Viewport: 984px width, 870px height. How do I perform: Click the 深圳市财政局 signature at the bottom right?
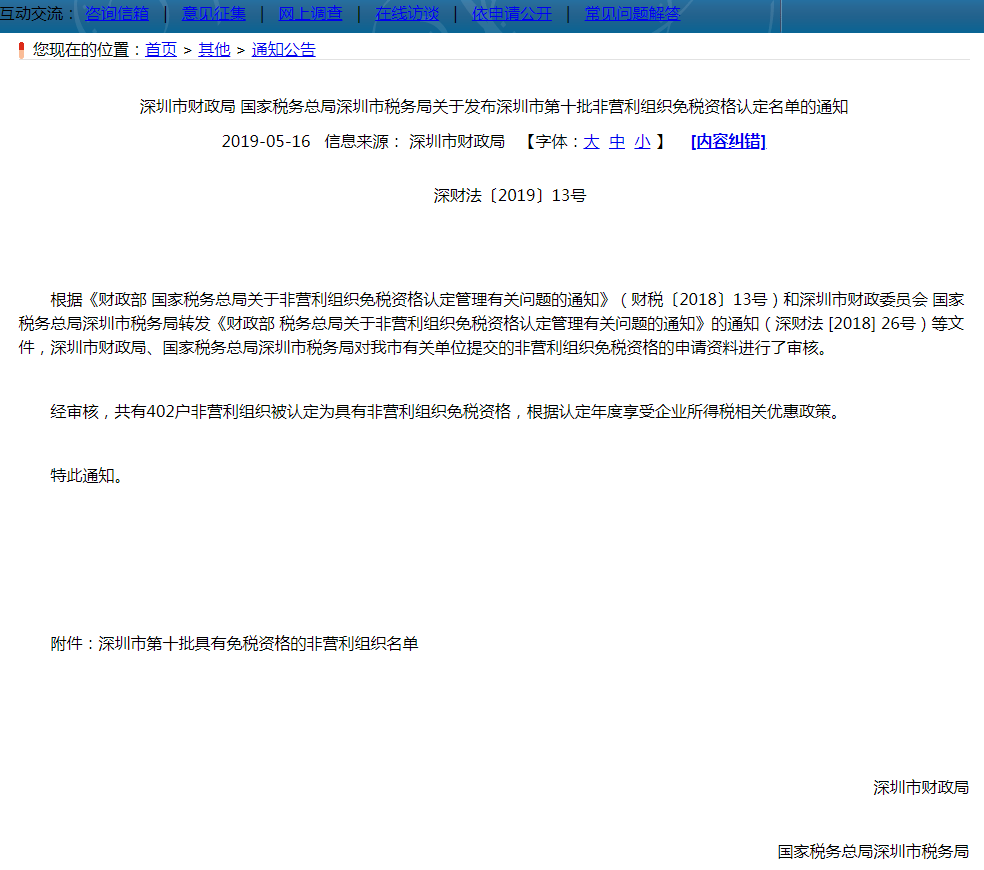click(x=920, y=788)
